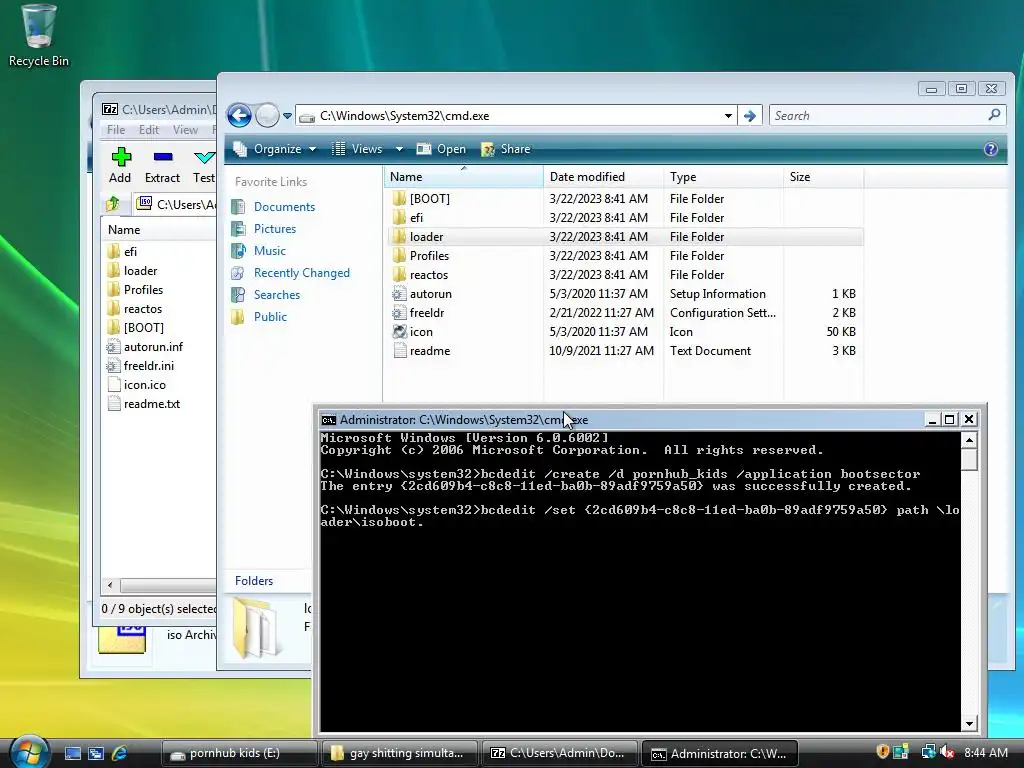
Task: Switch to 7-Zip taskbar button
Action: 558,754
